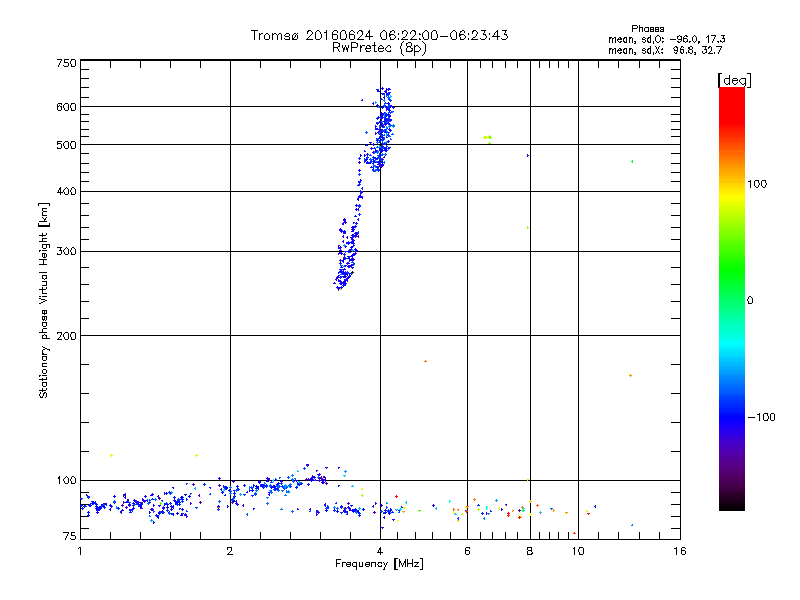Click the "mean, sd,X: 96.8, 32.7" line
The image size is (800, 600).
click(x=665, y=50)
